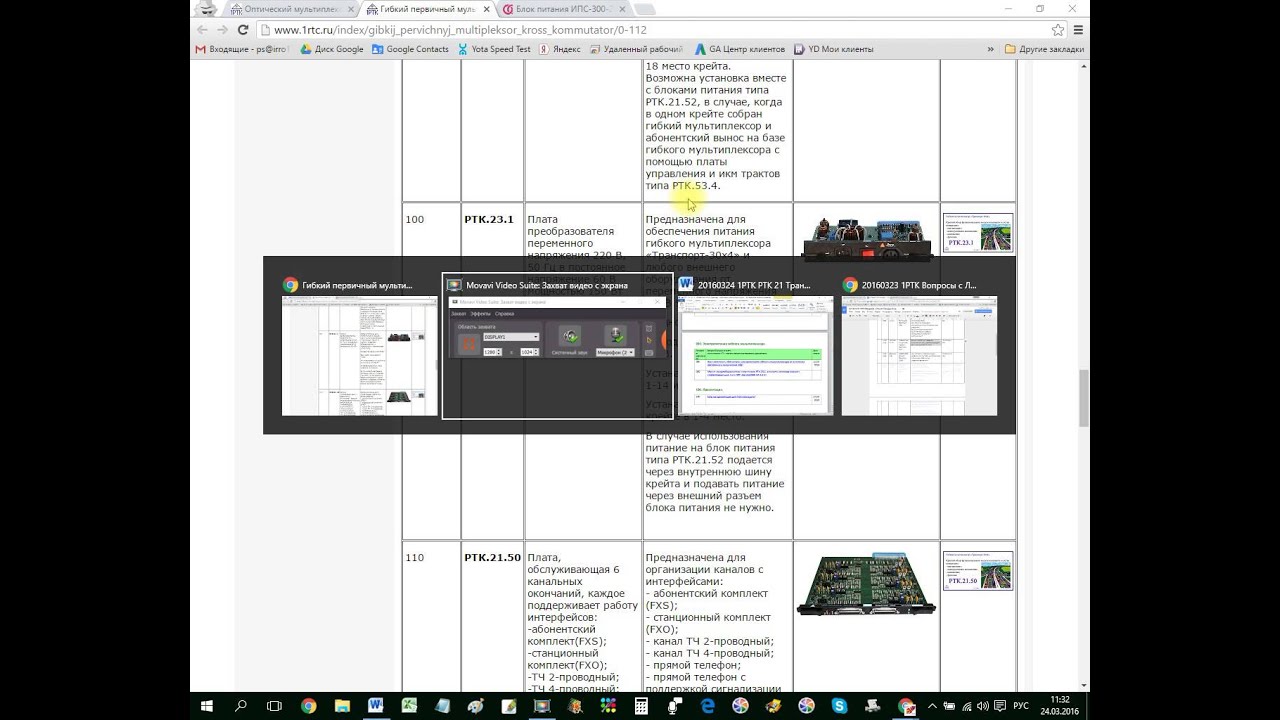The height and width of the screenshot is (720, 1280).
Task: Go back with the browser back arrow
Action: pyautogui.click(x=202, y=30)
